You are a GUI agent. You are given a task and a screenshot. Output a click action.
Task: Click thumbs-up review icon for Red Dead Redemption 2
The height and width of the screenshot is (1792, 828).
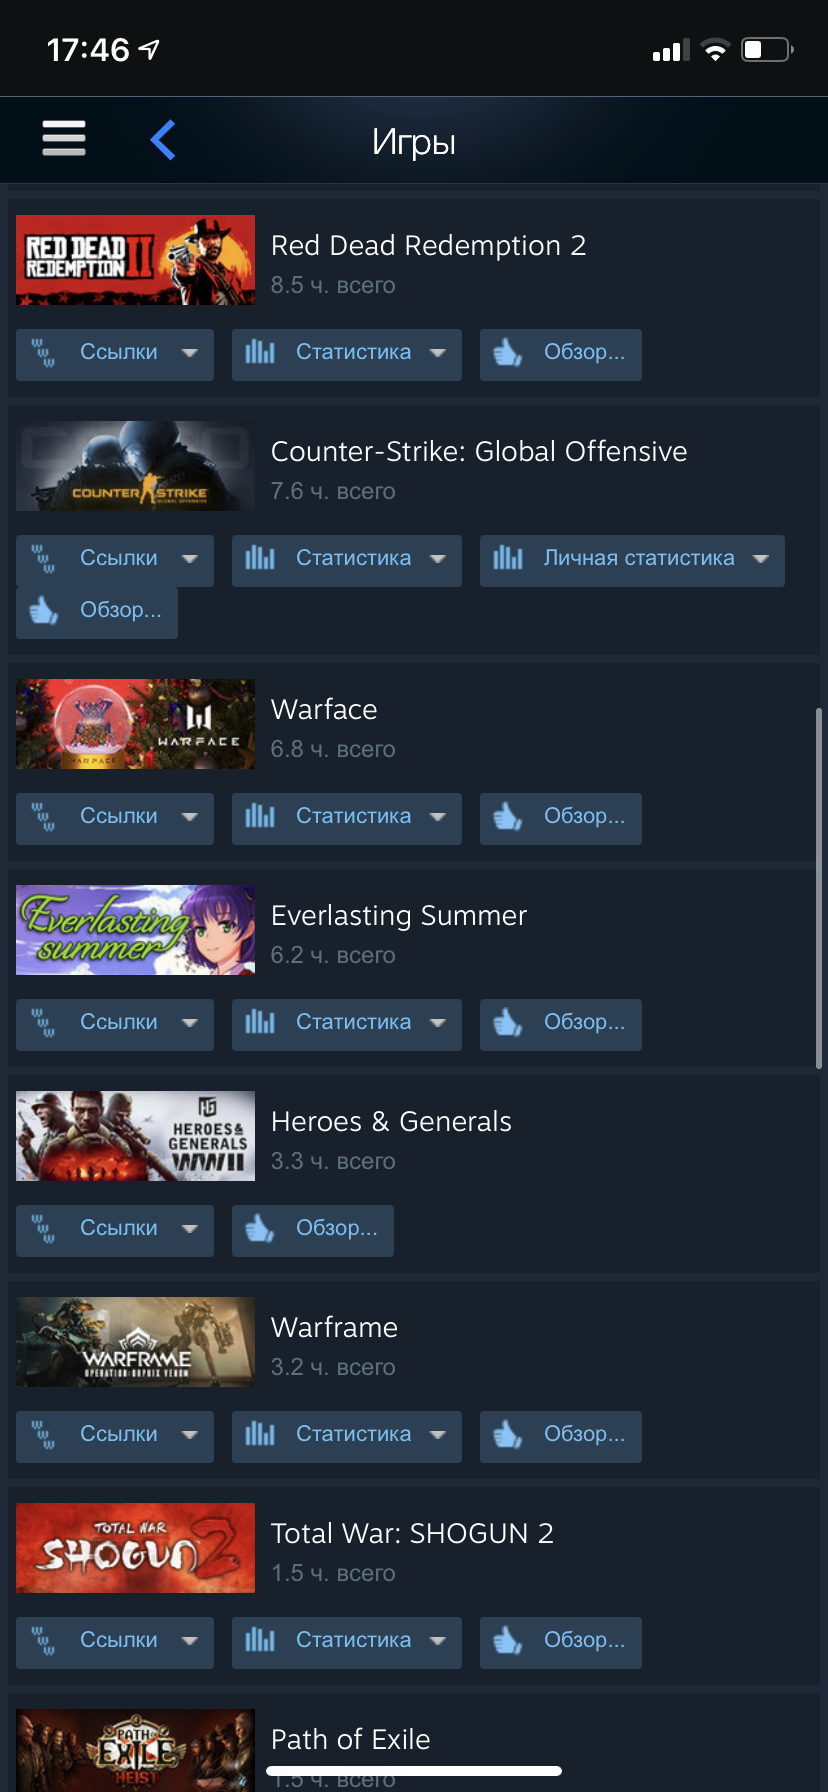click(508, 352)
